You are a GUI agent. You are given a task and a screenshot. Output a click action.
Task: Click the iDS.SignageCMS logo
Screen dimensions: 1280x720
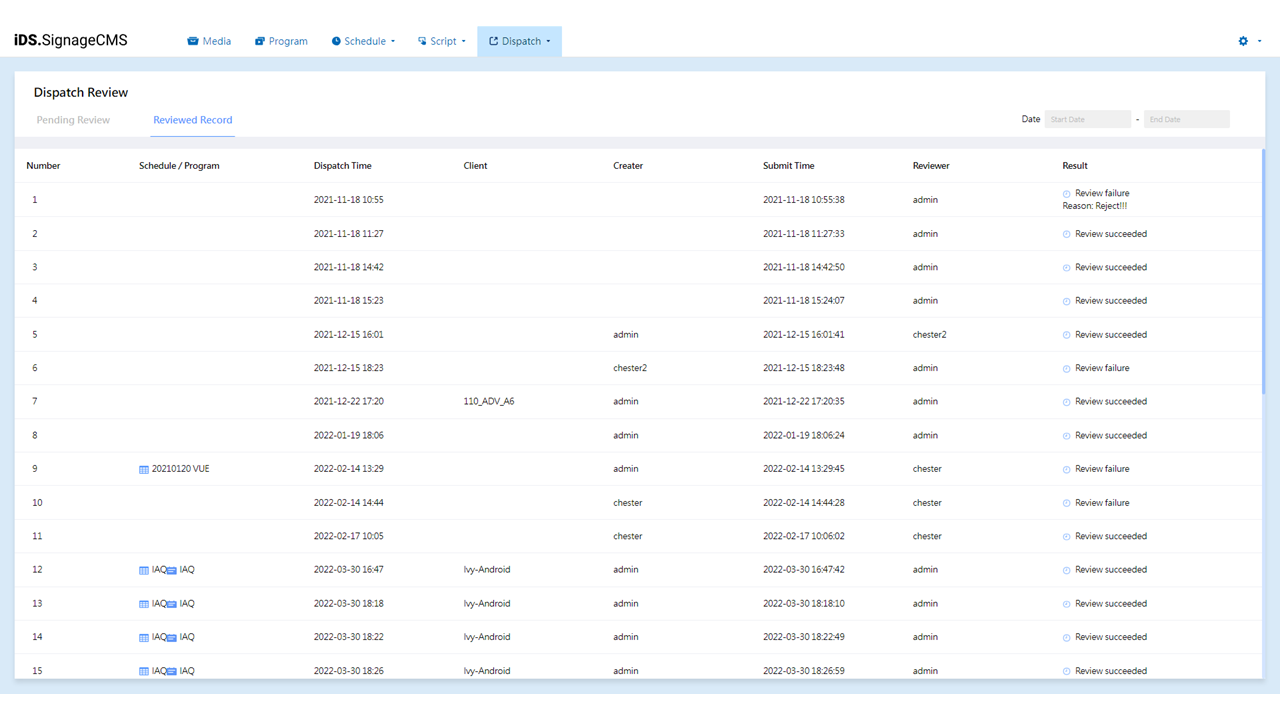coord(71,41)
